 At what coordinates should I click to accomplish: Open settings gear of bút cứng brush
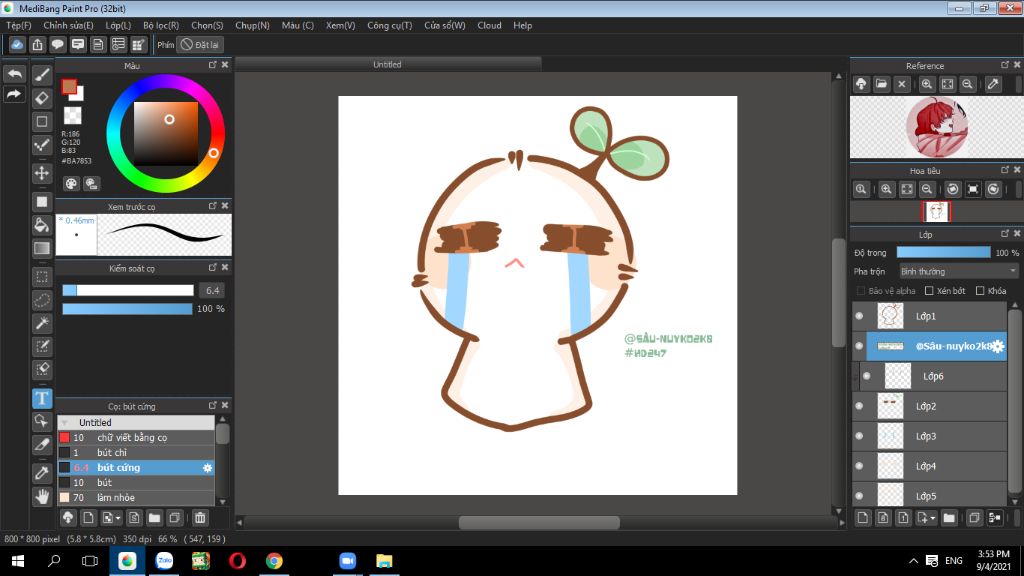[207, 468]
